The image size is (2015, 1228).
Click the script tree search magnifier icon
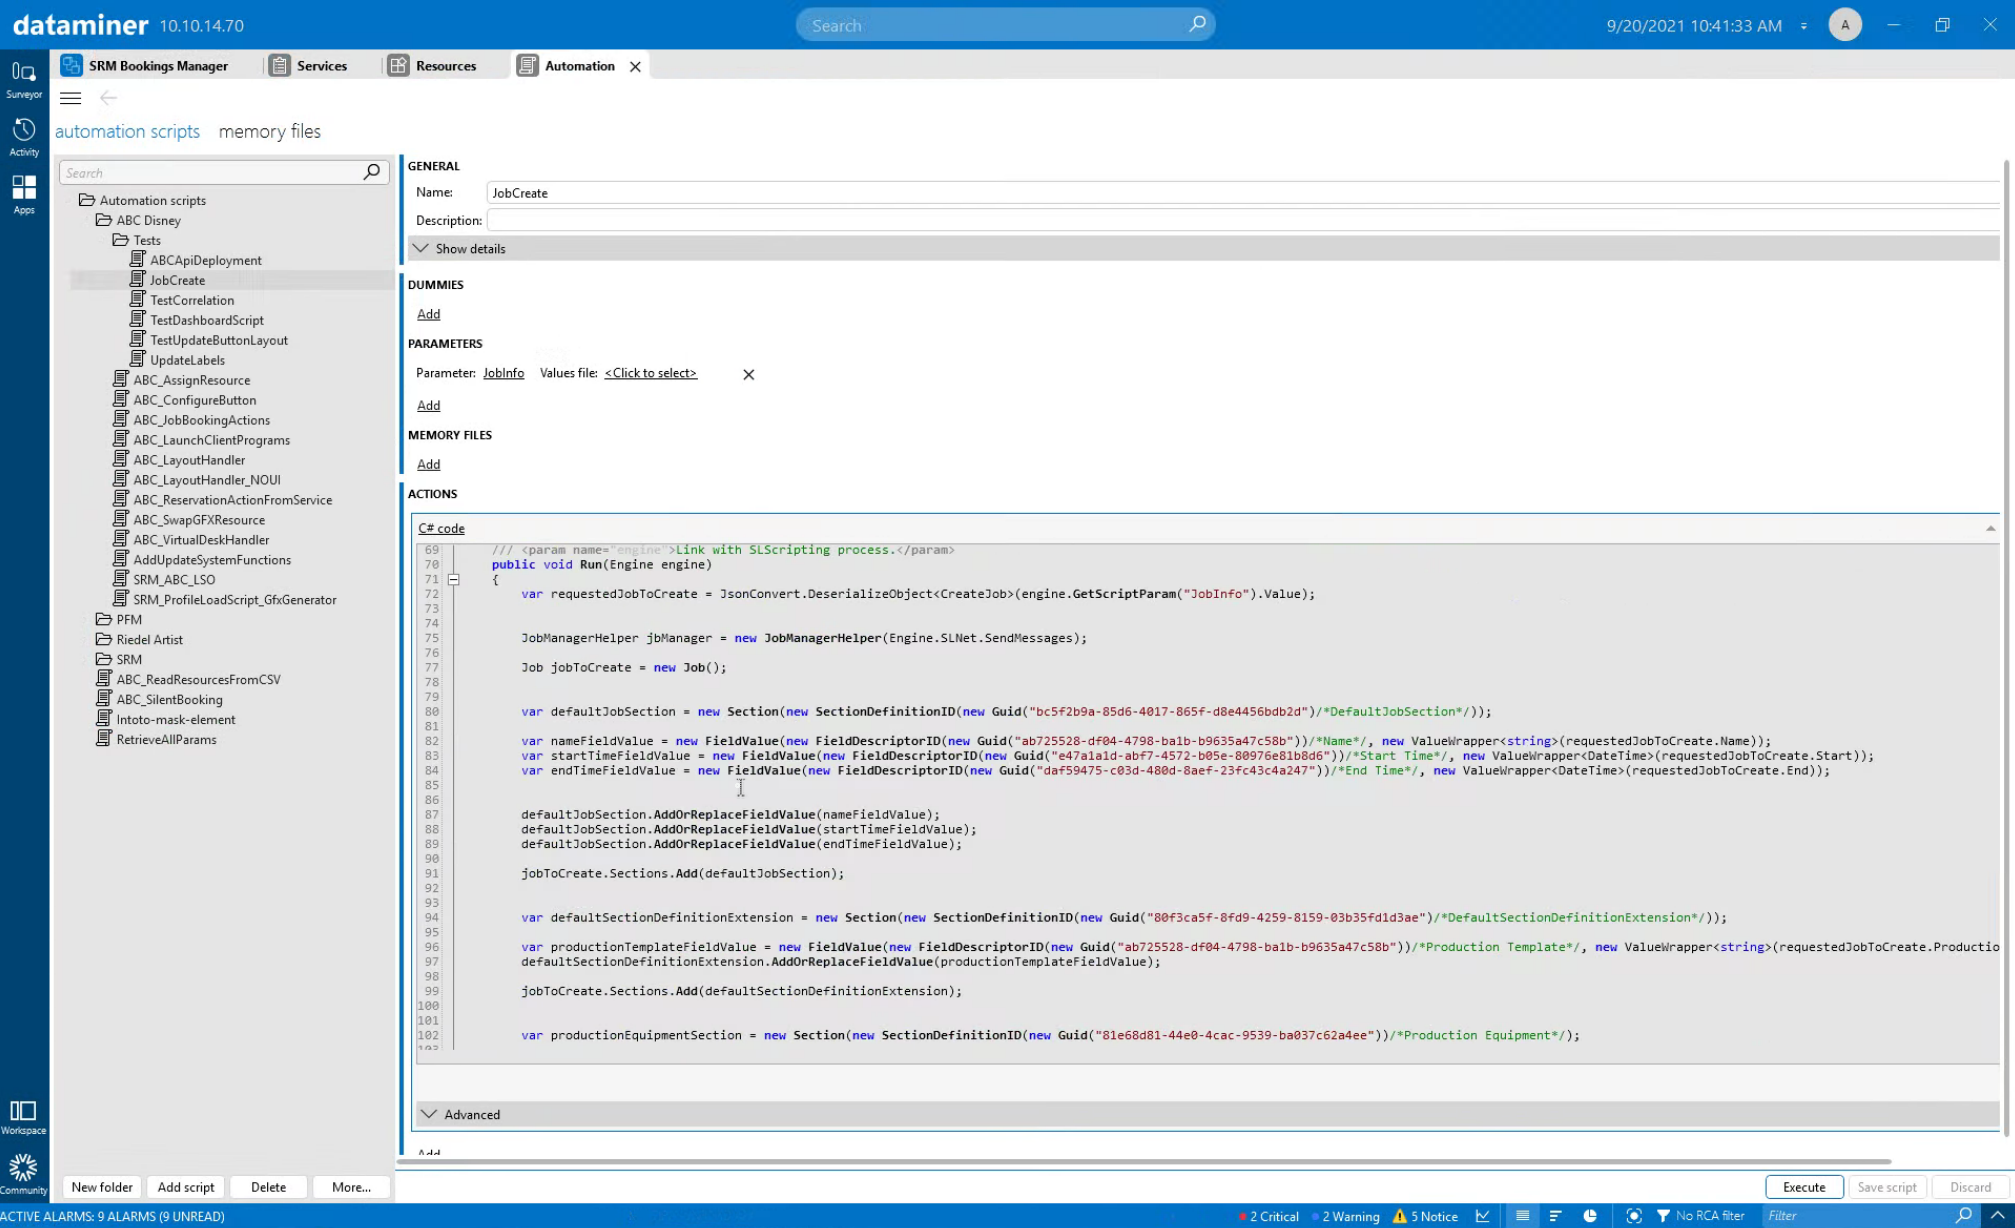(x=371, y=172)
